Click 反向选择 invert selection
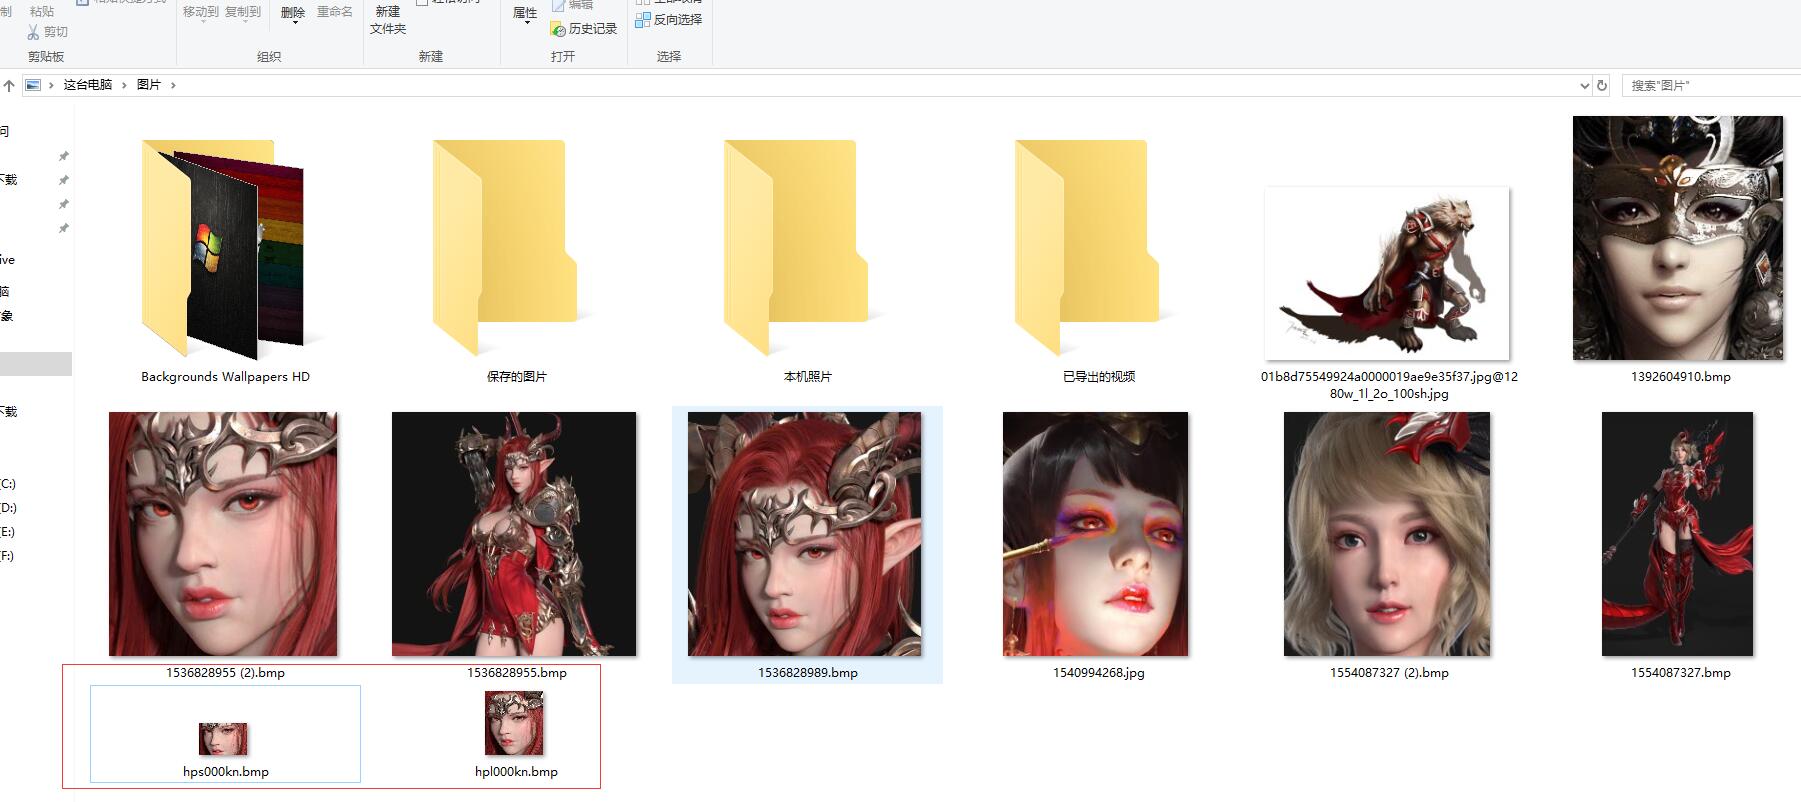This screenshot has height=802, width=1801. pyautogui.click(x=669, y=19)
